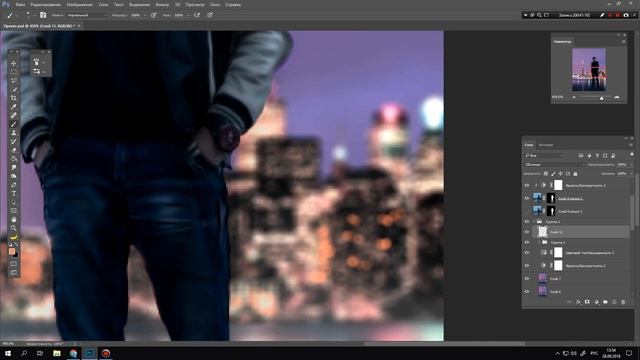Screen dimensions: 640x360
Task: Hide the top Яркость/Контрастность 2 layer
Action: (527, 185)
